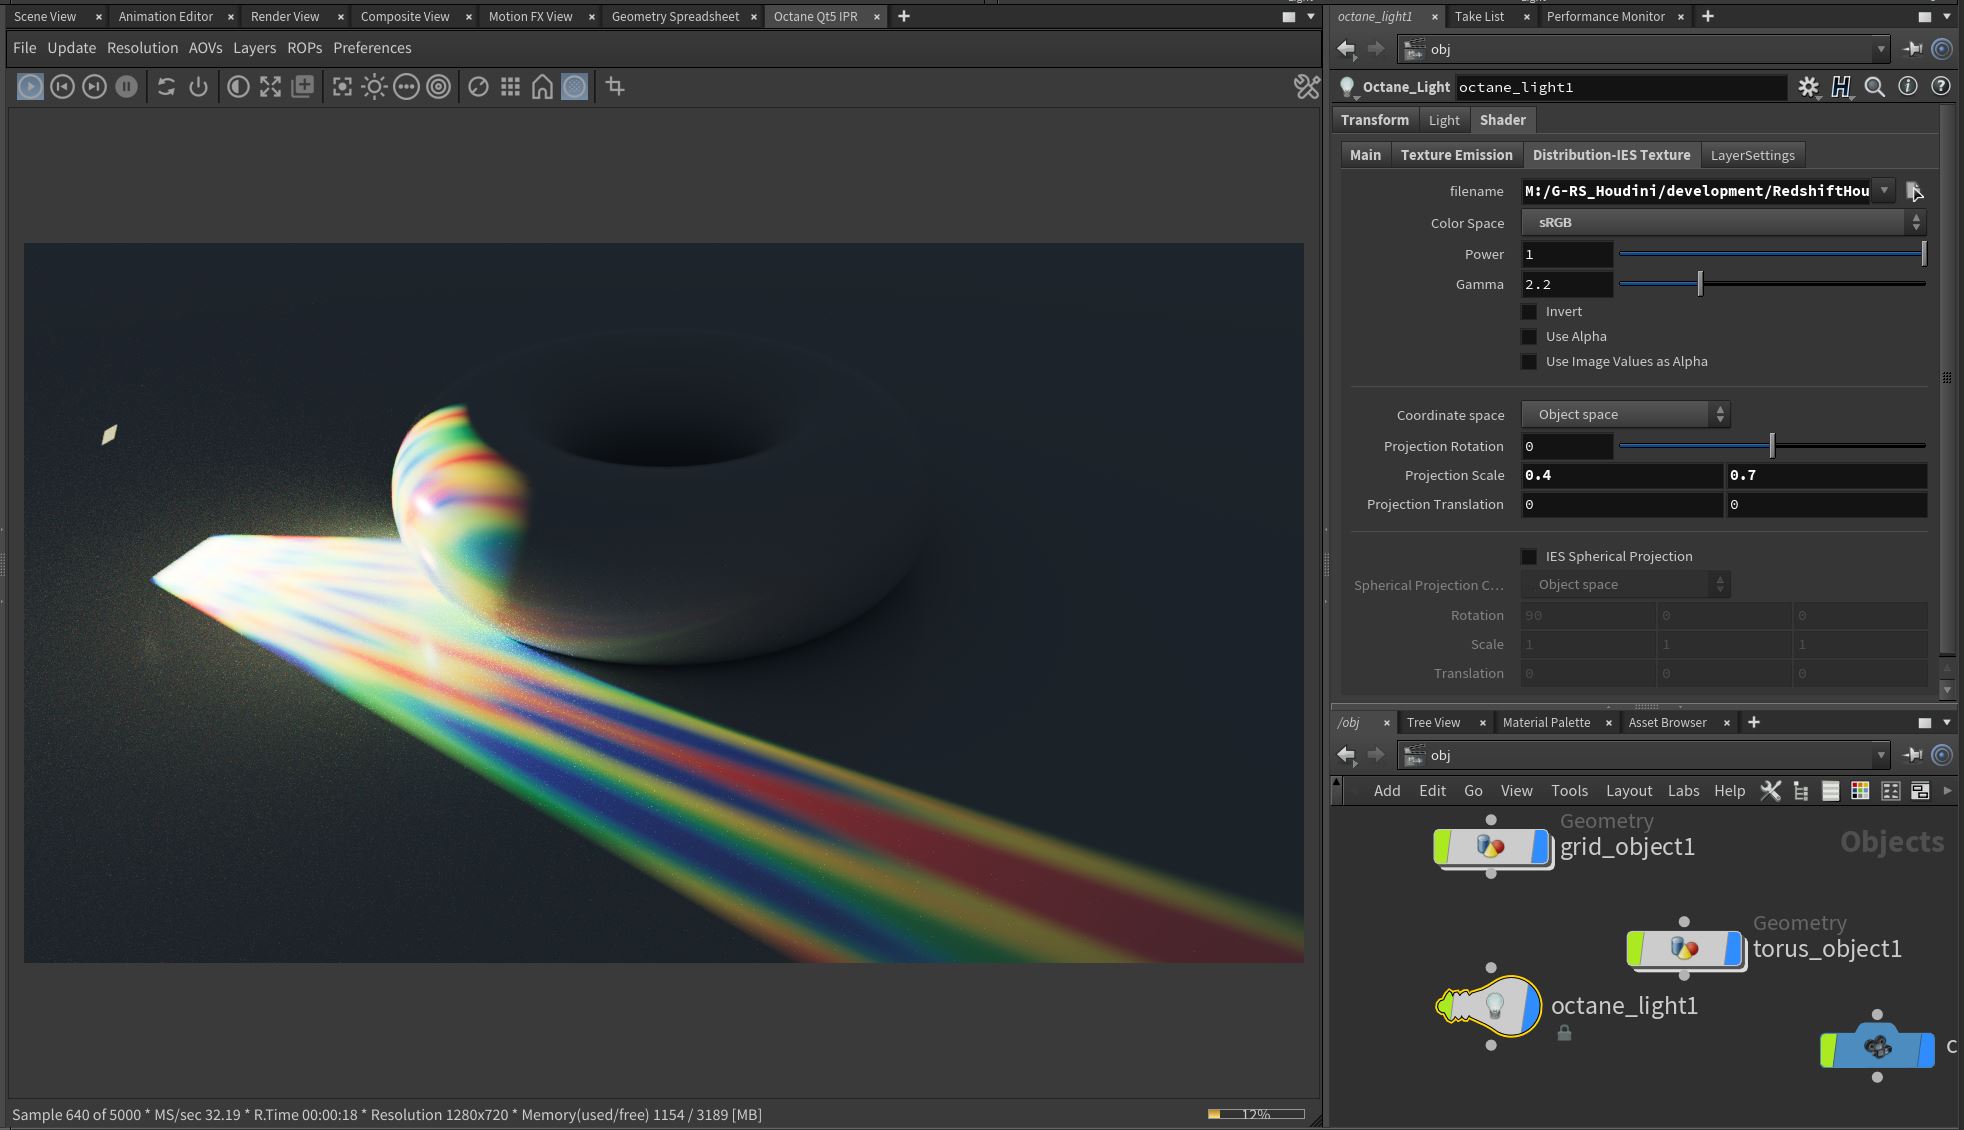Click the refresh/reload scene icon

point(166,87)
